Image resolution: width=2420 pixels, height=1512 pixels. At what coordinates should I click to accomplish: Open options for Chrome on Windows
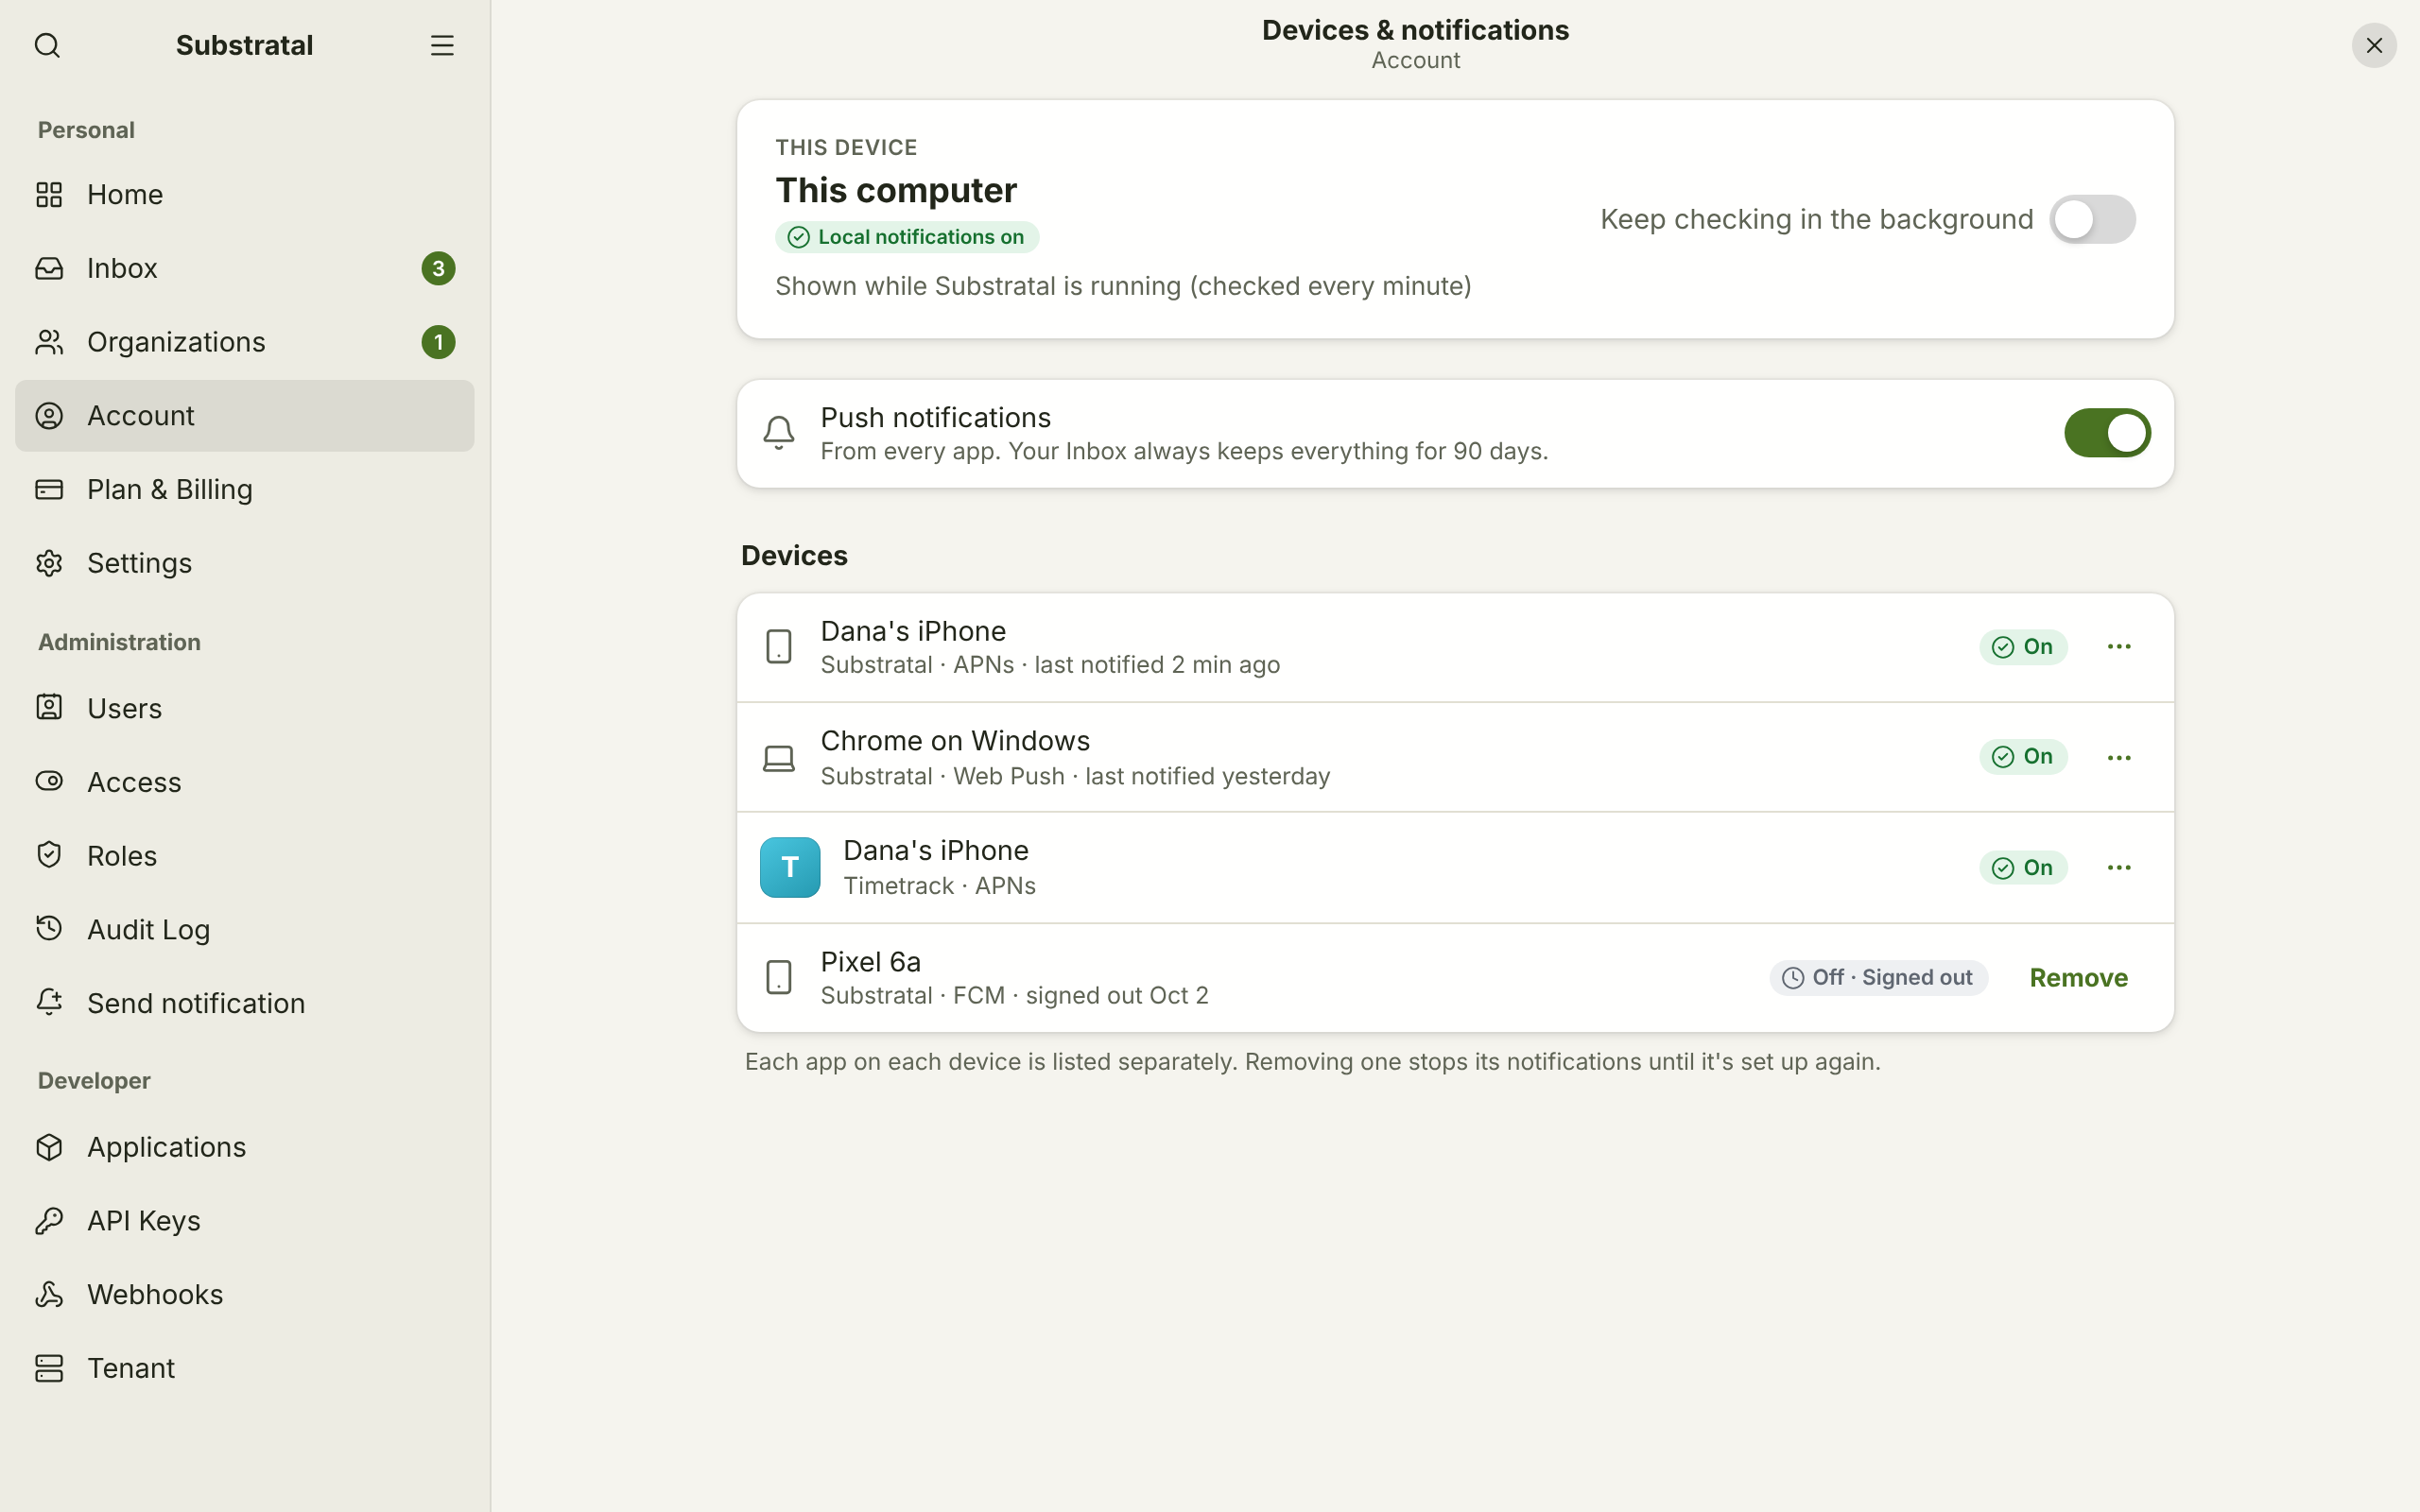point(2119,758)
